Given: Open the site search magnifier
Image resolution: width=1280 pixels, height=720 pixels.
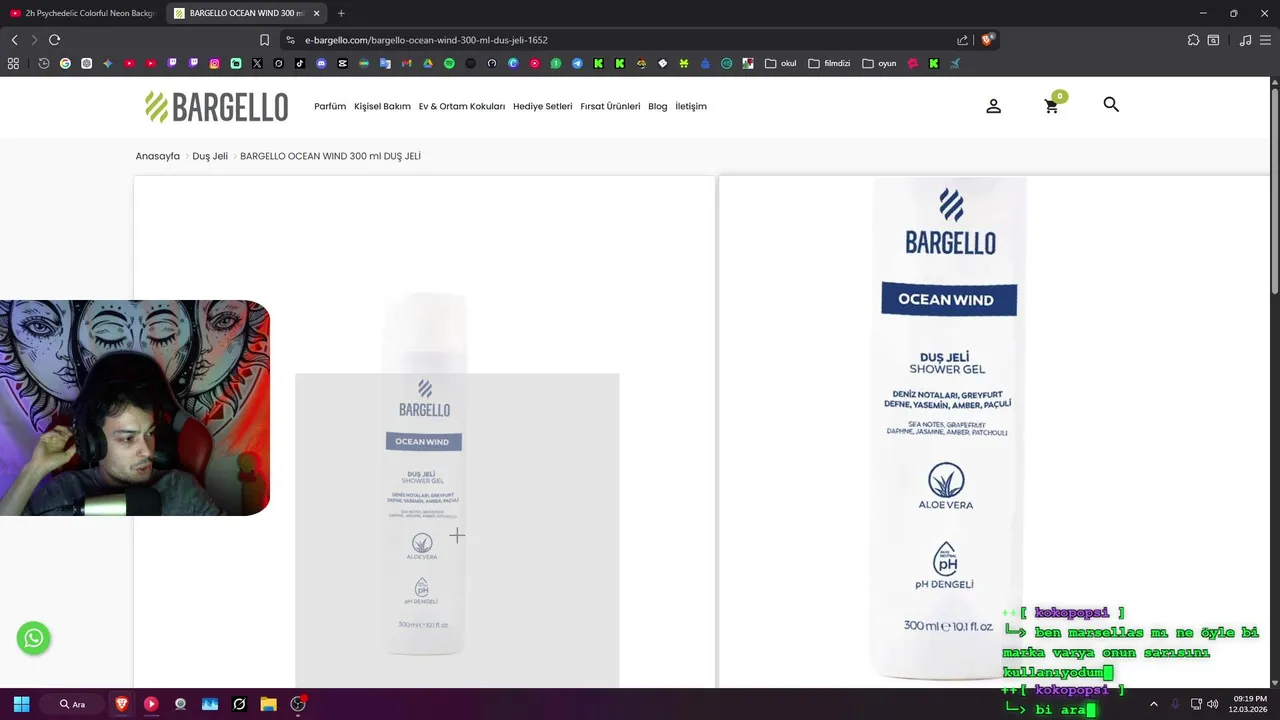Looking at the screenshot, I should (x=1111, y=104).
